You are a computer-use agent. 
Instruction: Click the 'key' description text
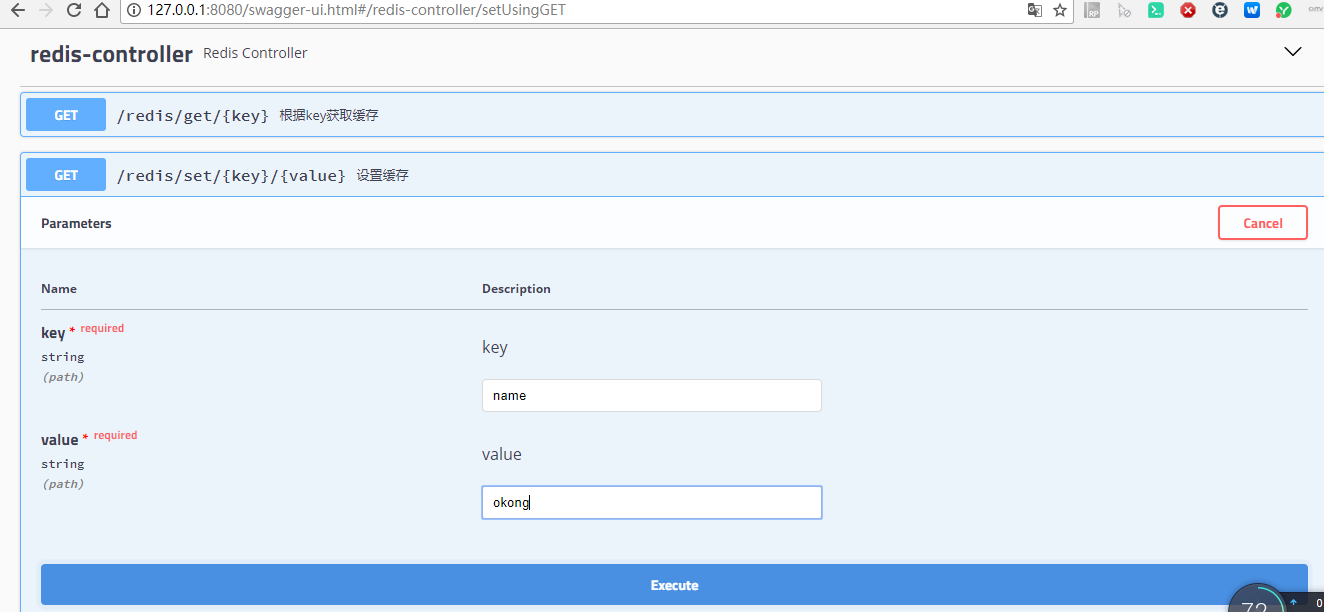point(495,347)
